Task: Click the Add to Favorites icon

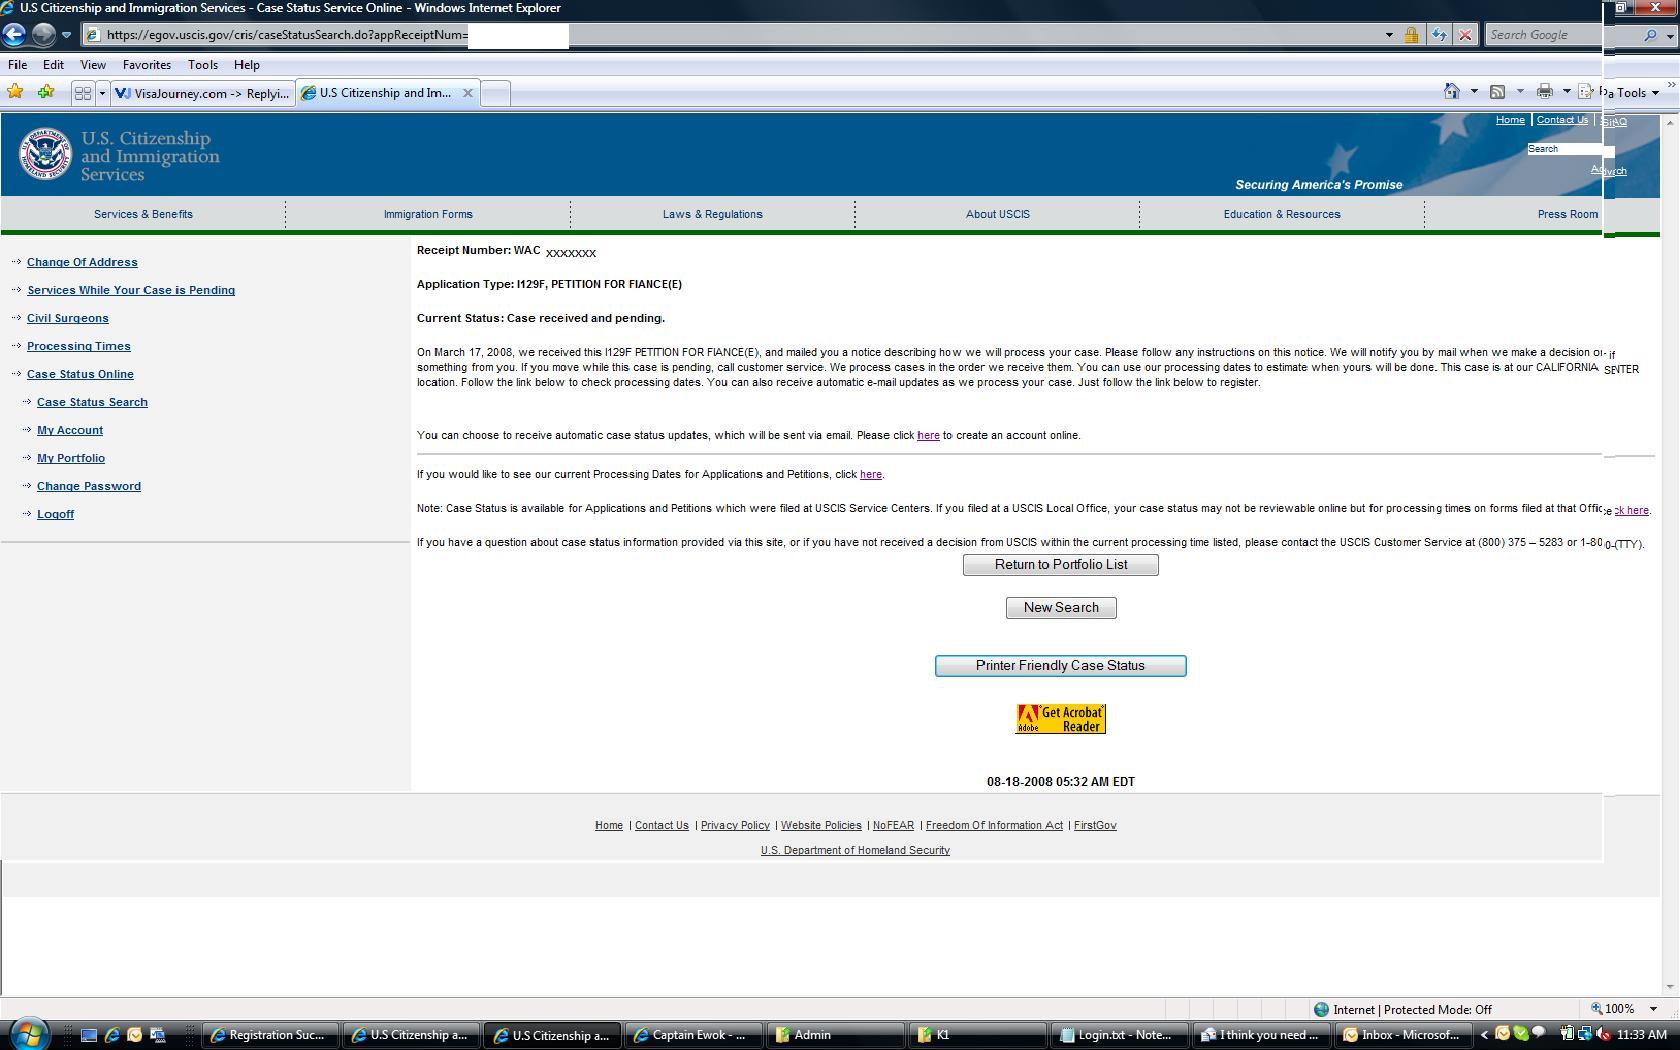Action: (x=46, y=92)
